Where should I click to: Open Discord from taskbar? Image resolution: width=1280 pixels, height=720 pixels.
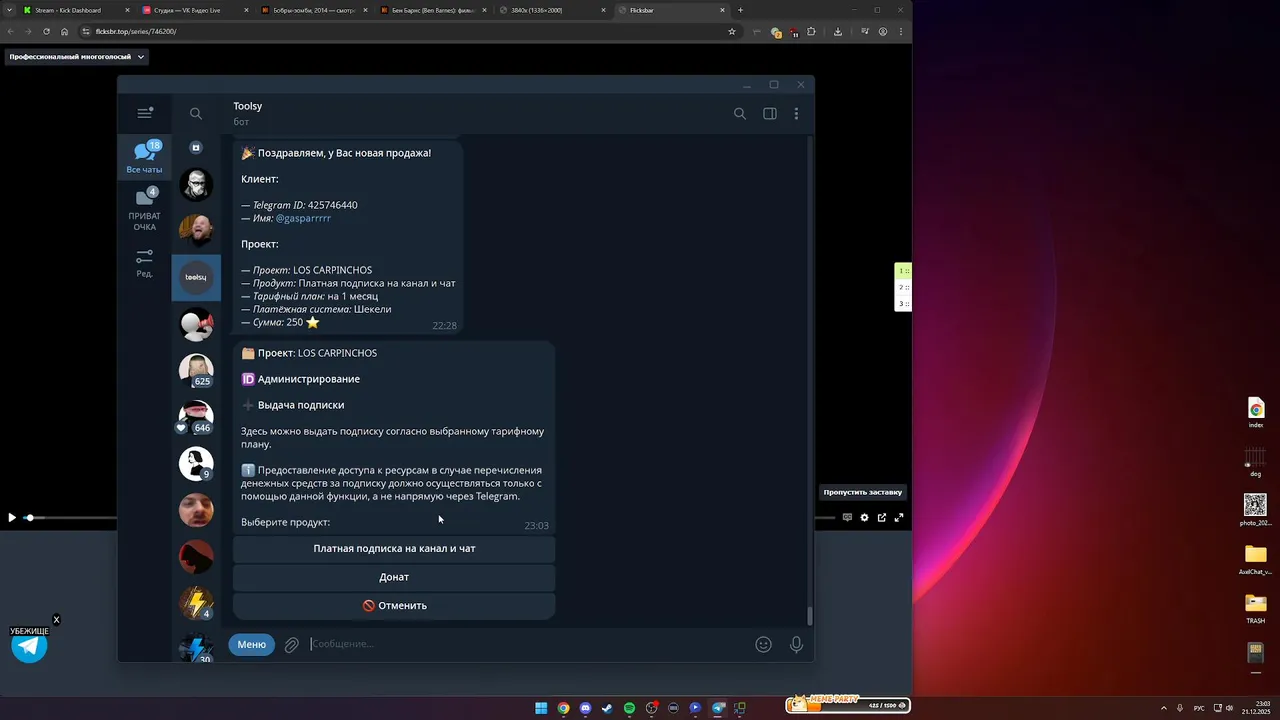585,708
